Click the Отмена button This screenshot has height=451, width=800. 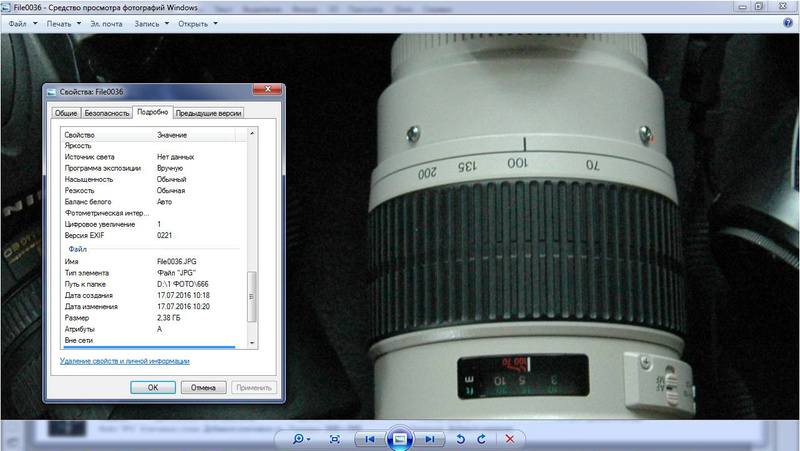click(x=203, y=387)
